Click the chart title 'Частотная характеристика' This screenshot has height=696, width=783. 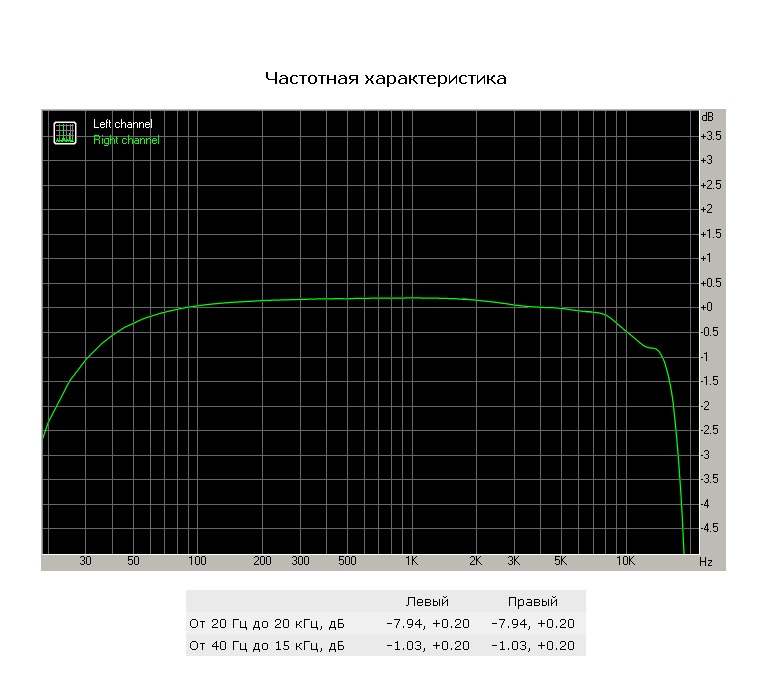(386, 78)
